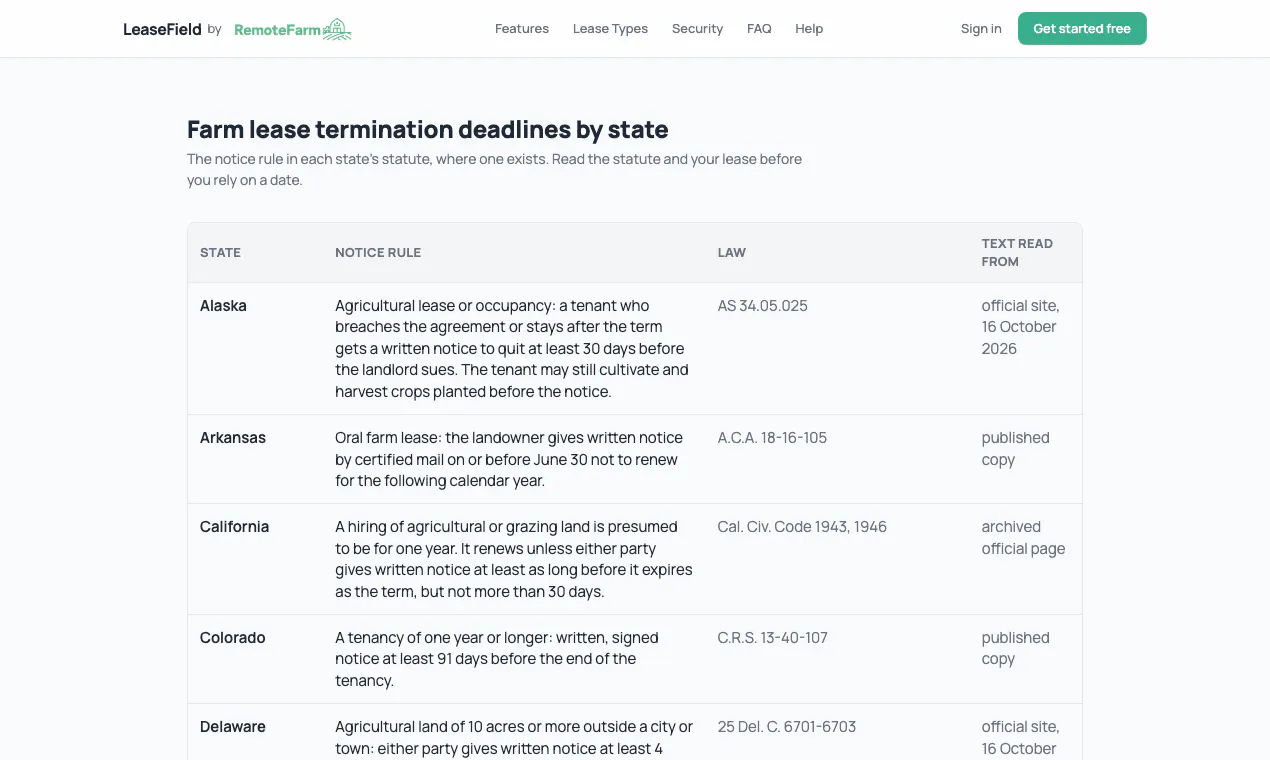The image size is (1270, 760).
Task: Click the archived official page source cell
Action: (x=1023, y=538)
